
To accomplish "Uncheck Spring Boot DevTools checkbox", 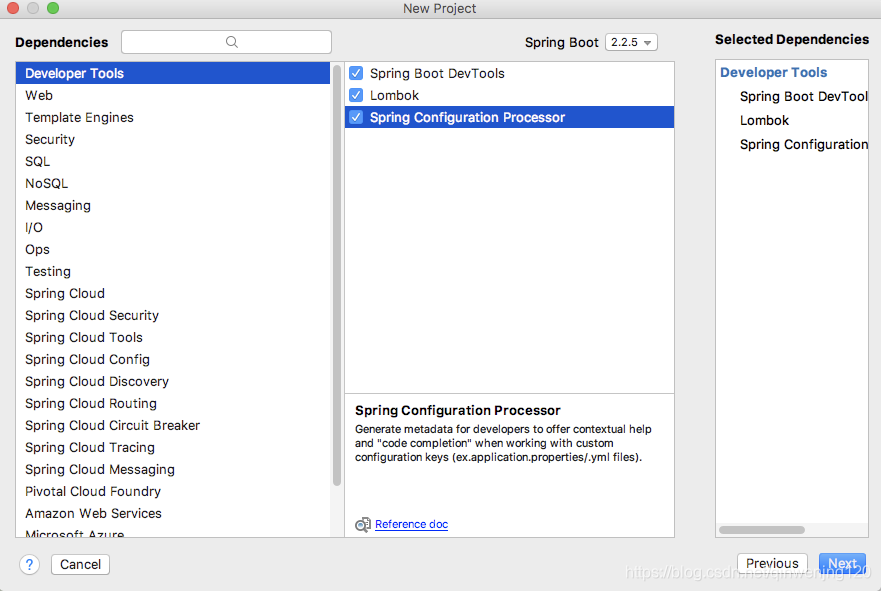I will pyautogui.click(x=356, y=73).
